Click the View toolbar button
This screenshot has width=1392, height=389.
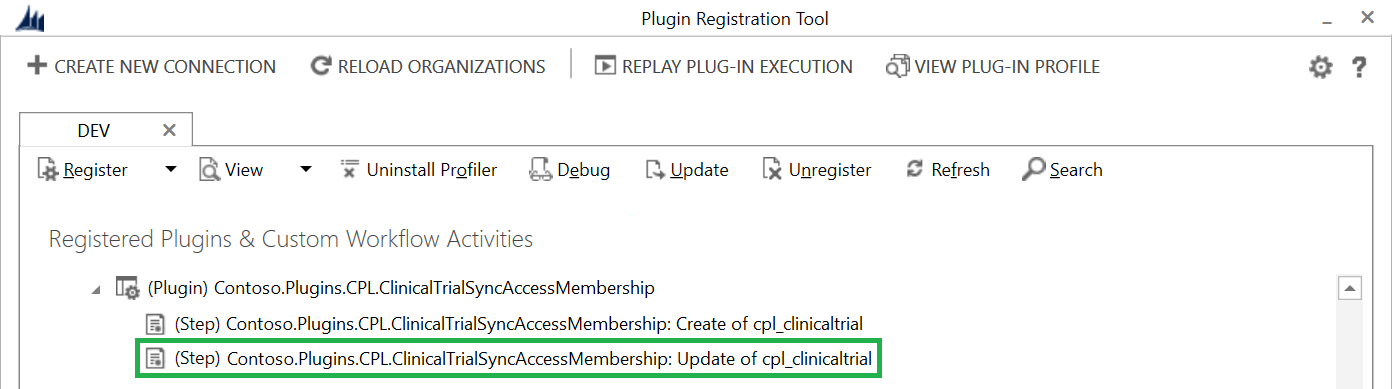[x=231, y=170]
